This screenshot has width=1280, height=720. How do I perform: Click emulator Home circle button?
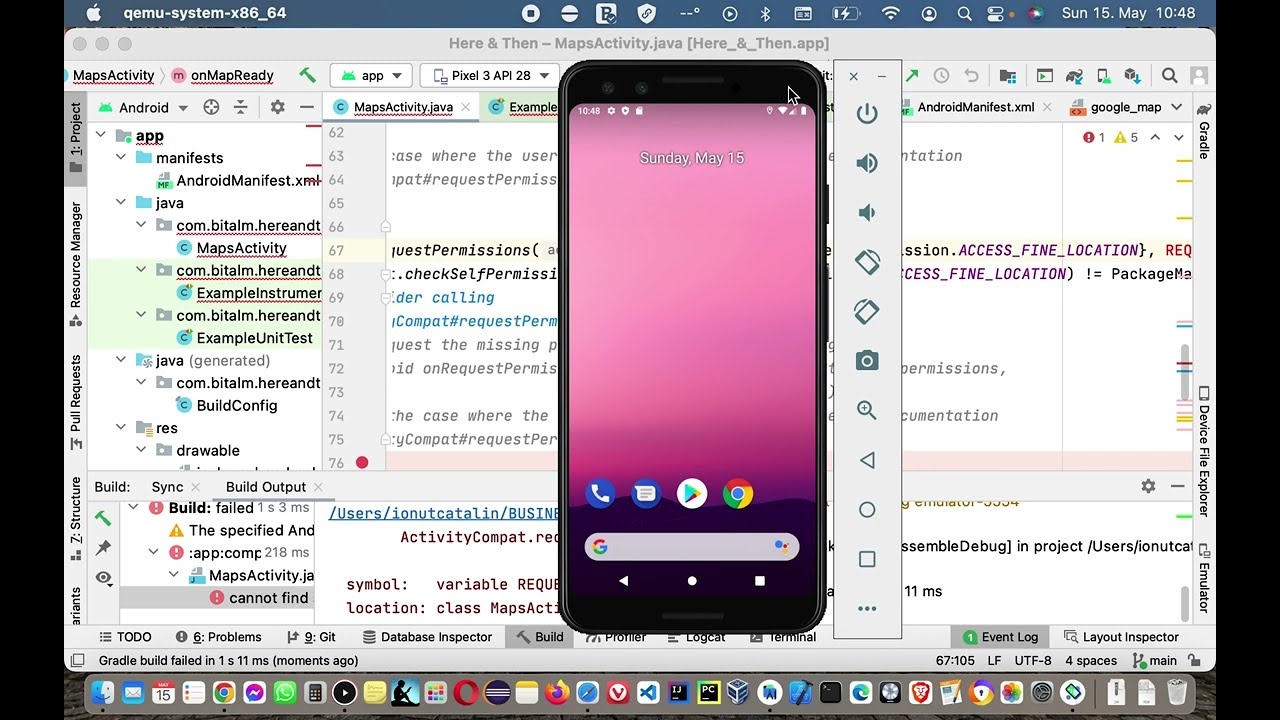pos(867,510)
